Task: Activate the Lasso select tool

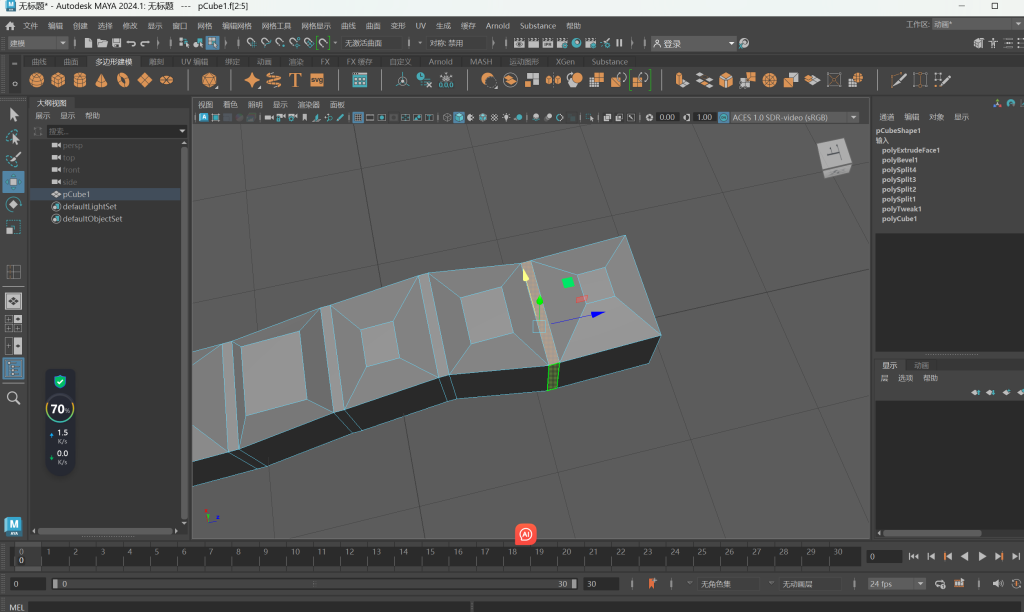Action: pyautogui.click(x=14, y=137)
